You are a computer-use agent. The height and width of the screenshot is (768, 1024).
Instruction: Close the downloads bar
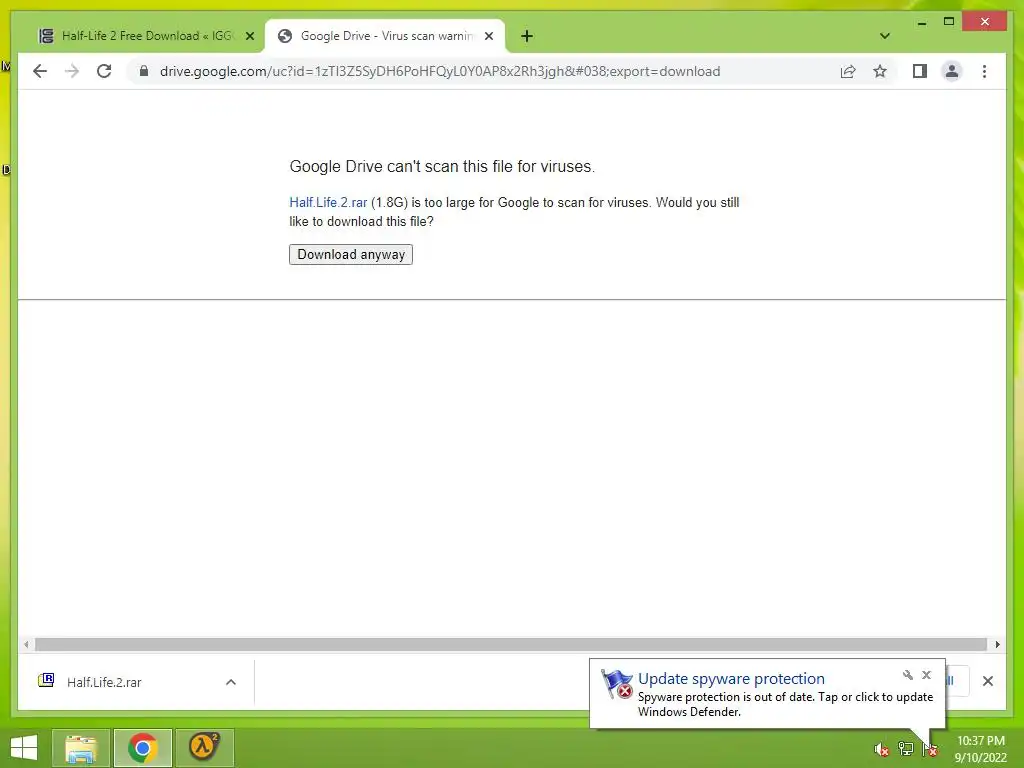[987, 681]
